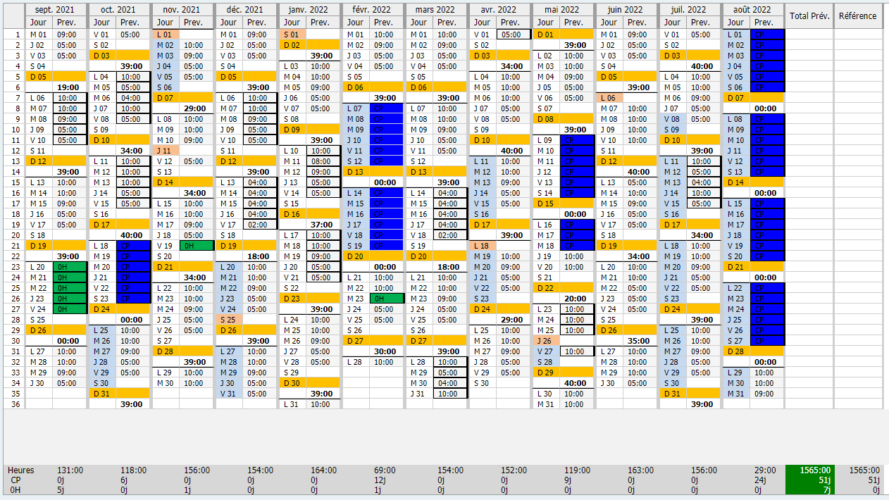Click the D 01 Sunday cell in mai 2022
This screenshot has height=500, width=889.
tap(545, 34)
